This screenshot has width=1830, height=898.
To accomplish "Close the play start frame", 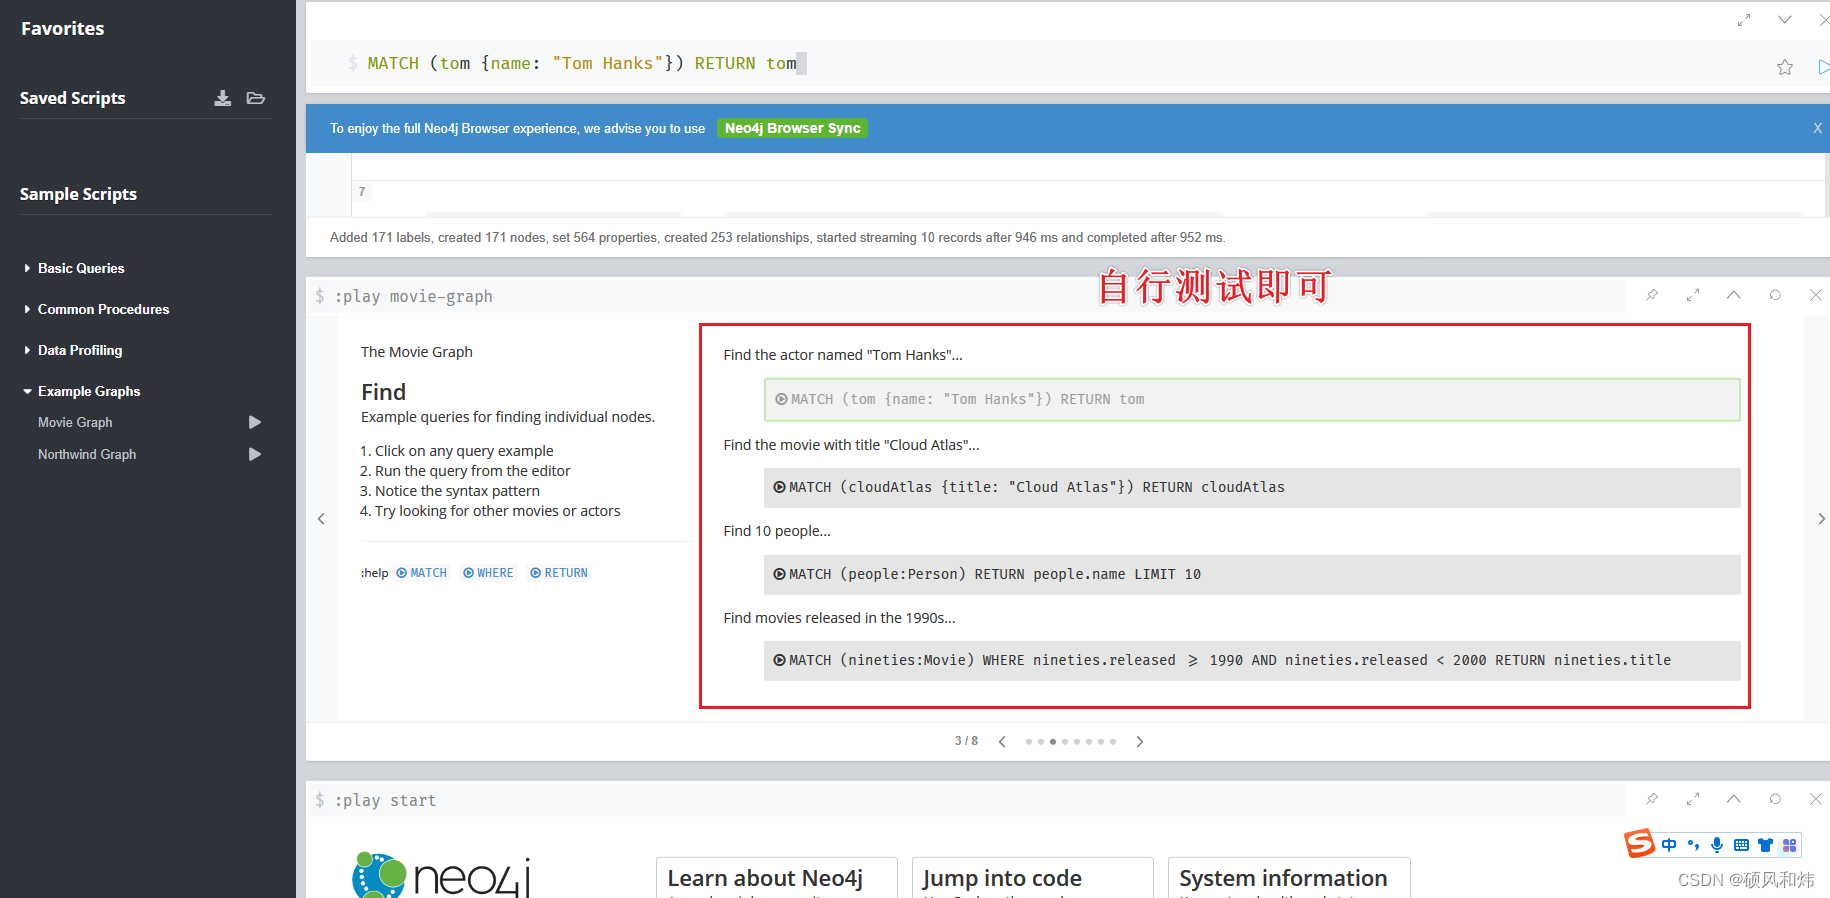I will pos(1816,799).
